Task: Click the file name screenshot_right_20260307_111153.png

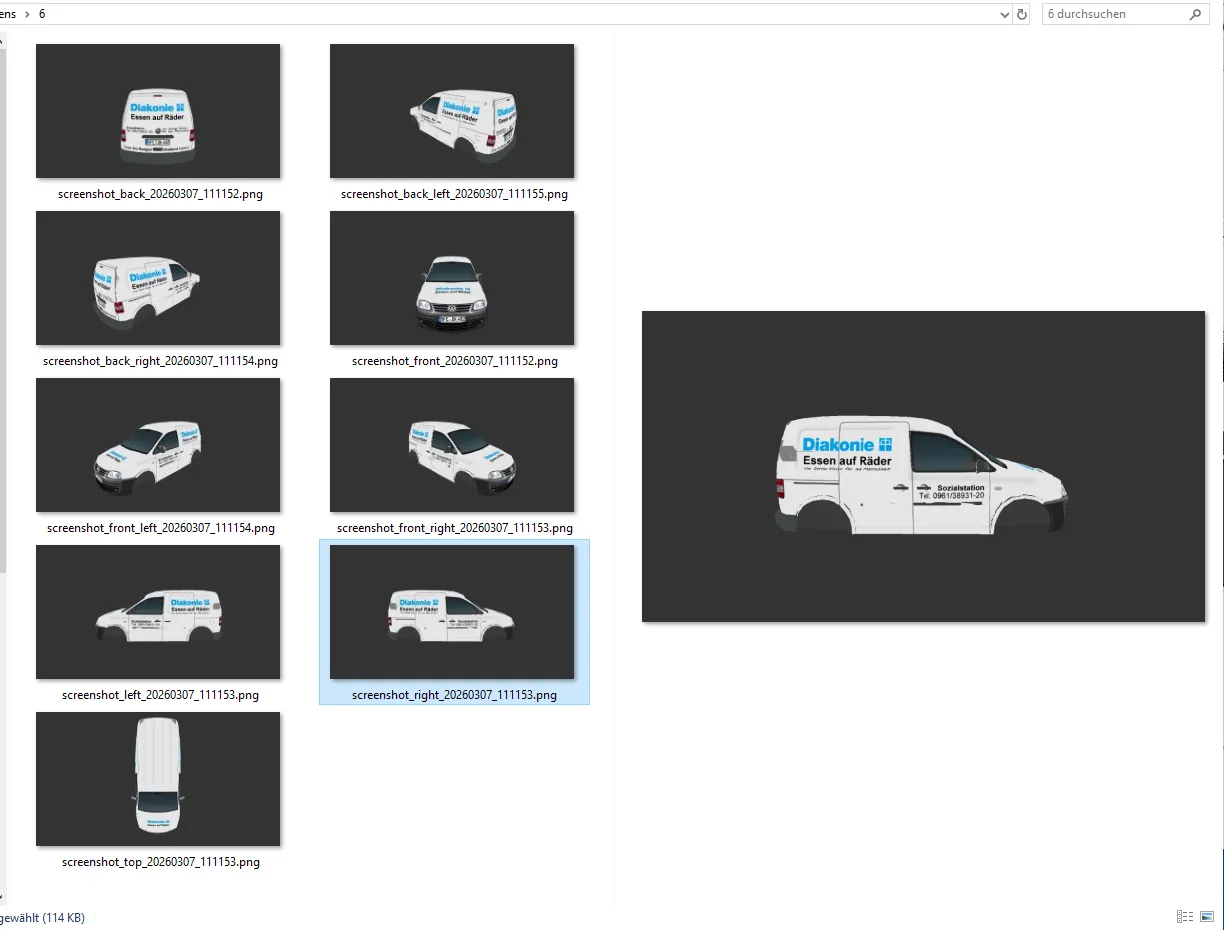Action: click(x=454, y=695)
